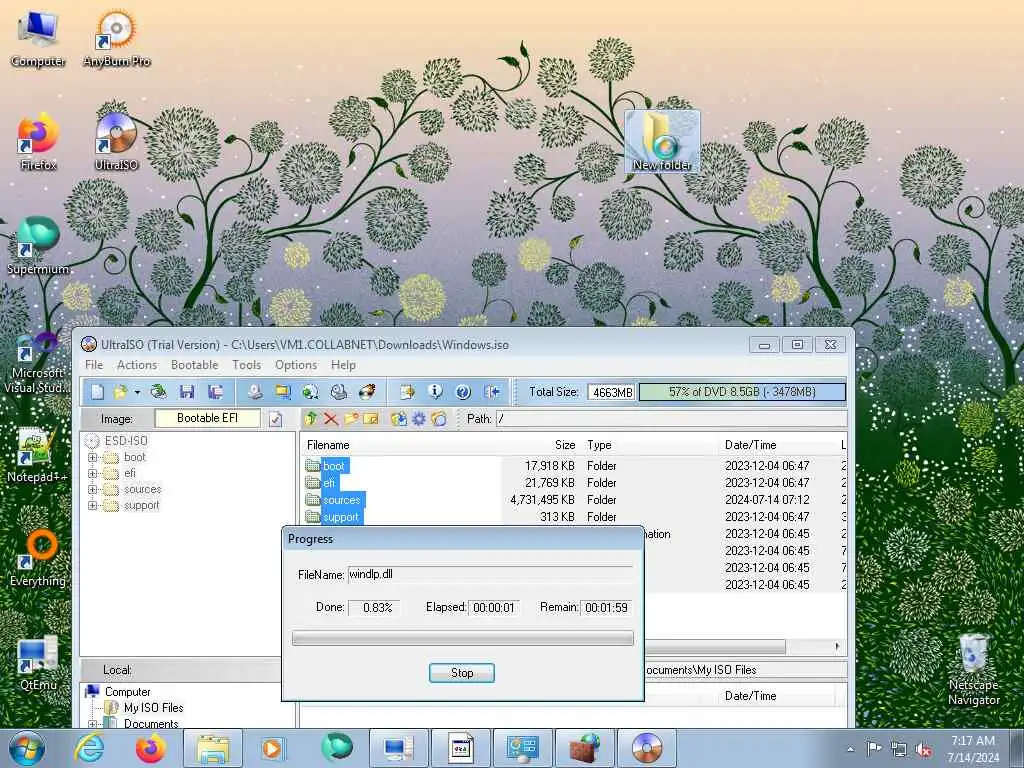Select the Netscape Navigator desktop icon
Viewport: 1024px width, 768px height.
[x=974, y=669]
